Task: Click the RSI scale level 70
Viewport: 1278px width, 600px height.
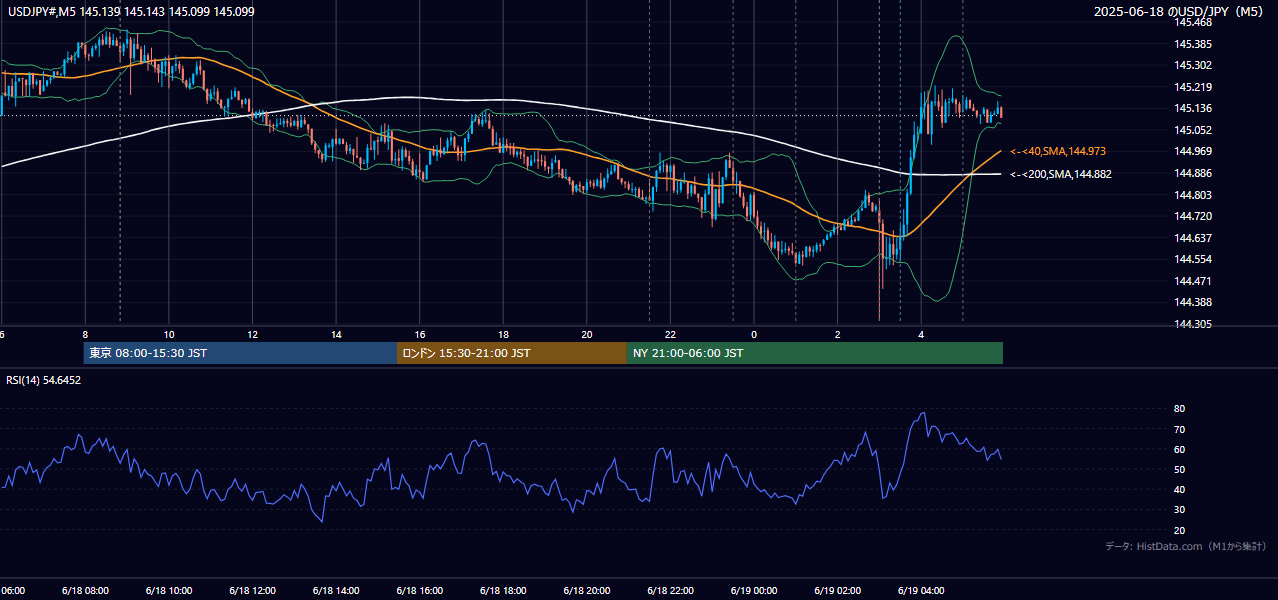Action: coord(1180,429)
